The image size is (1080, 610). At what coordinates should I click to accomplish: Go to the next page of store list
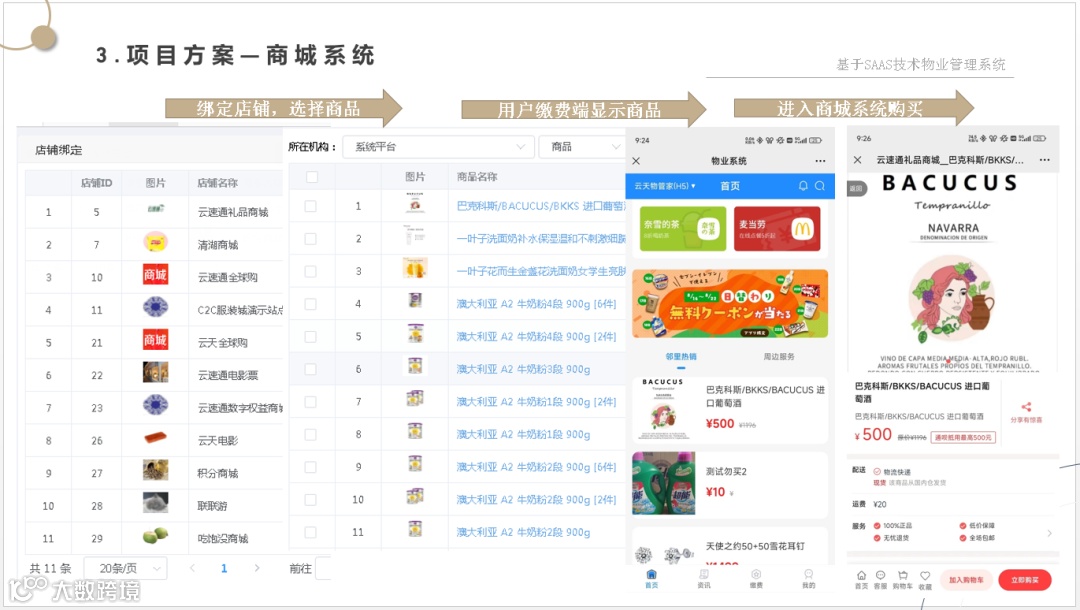coord(257,568)
